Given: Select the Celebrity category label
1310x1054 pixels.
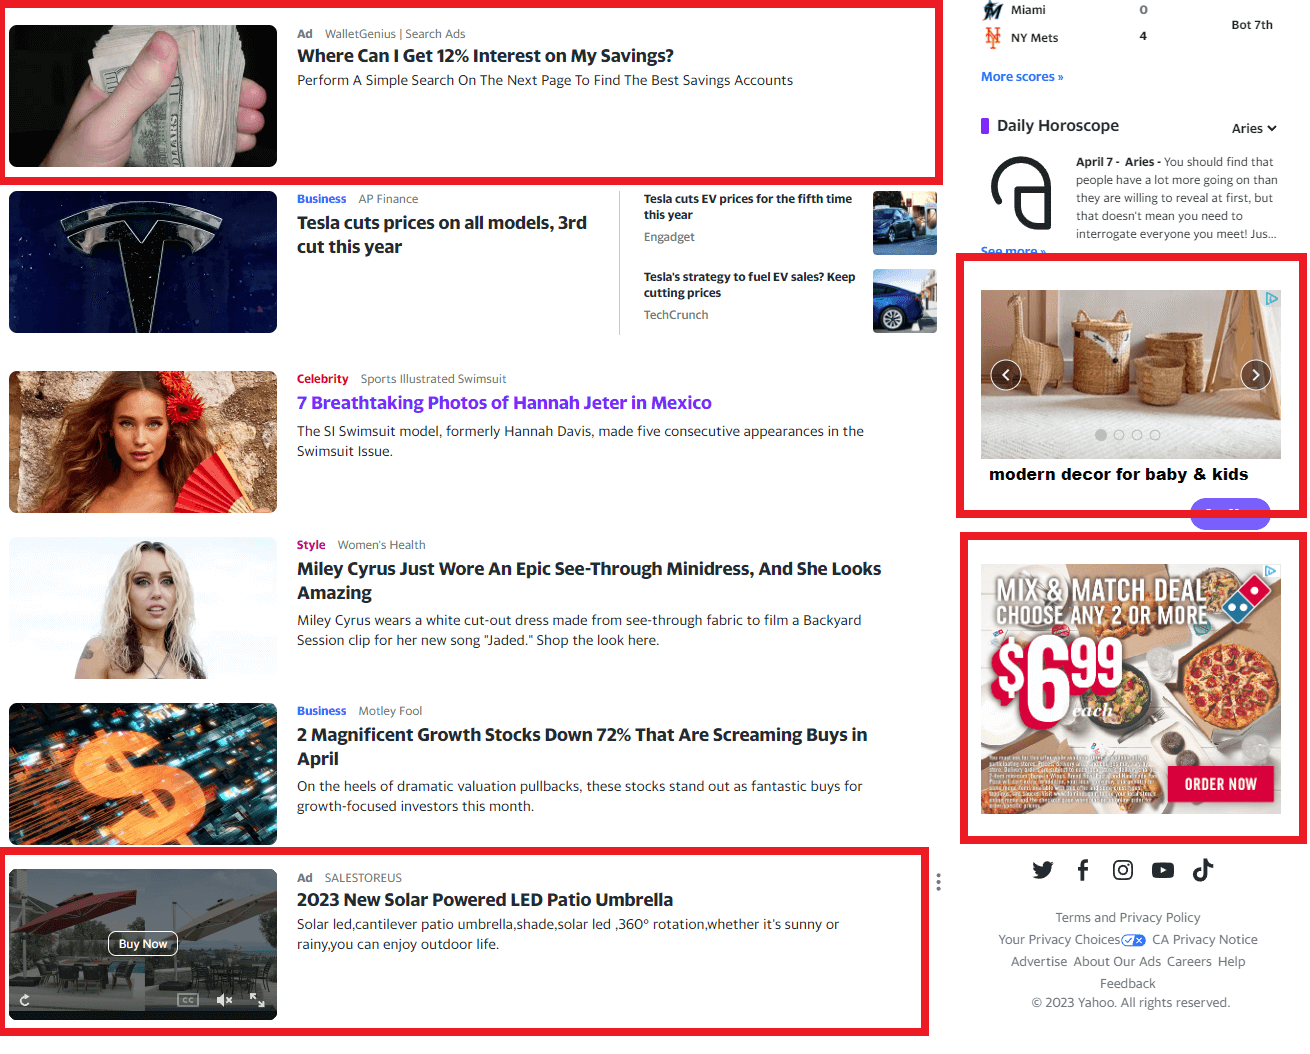Looking at the screenshot, I should pyautogui.click(x=322, y=378).
